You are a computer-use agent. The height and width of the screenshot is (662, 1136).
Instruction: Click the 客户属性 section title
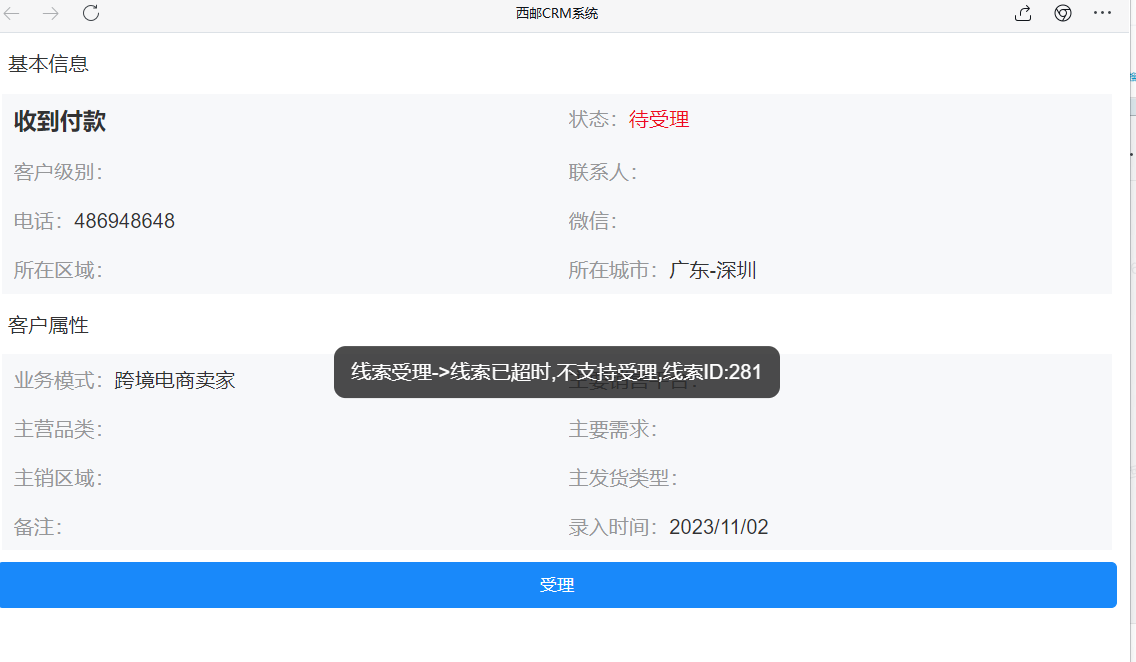(48, 325)
